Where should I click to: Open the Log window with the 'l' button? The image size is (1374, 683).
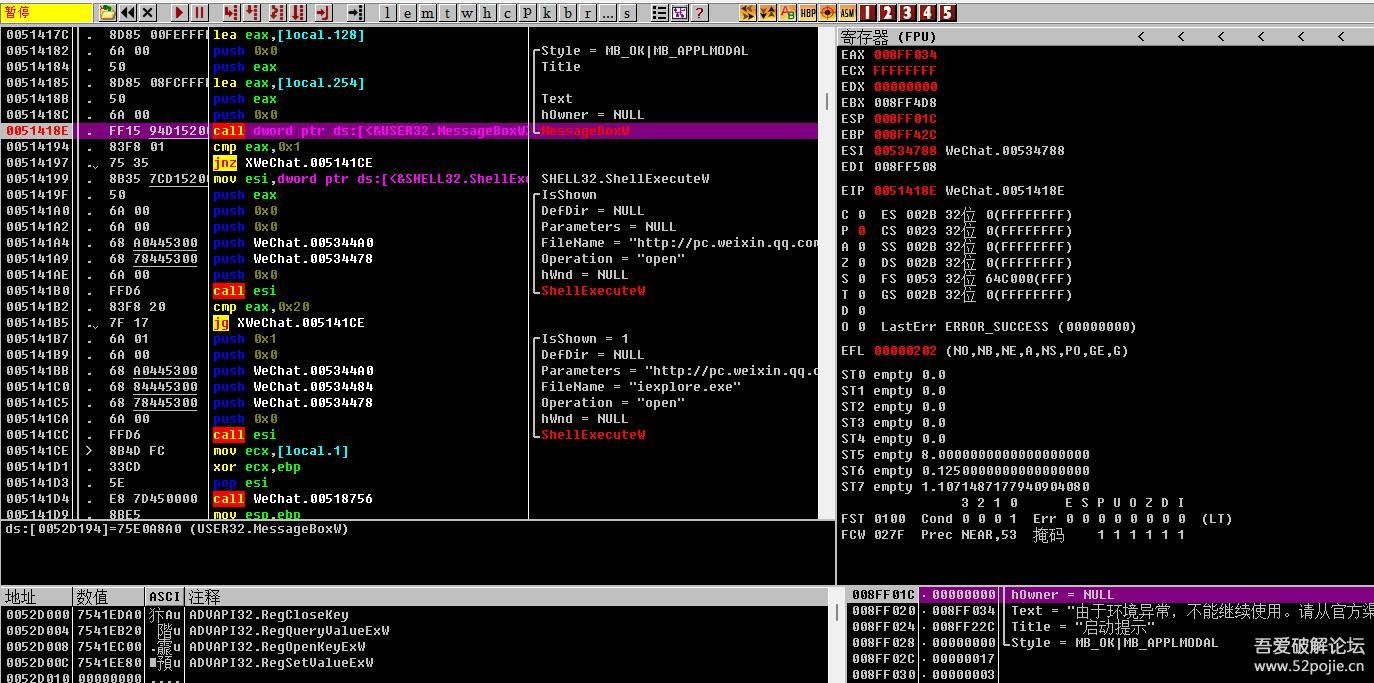pos(387,13)
